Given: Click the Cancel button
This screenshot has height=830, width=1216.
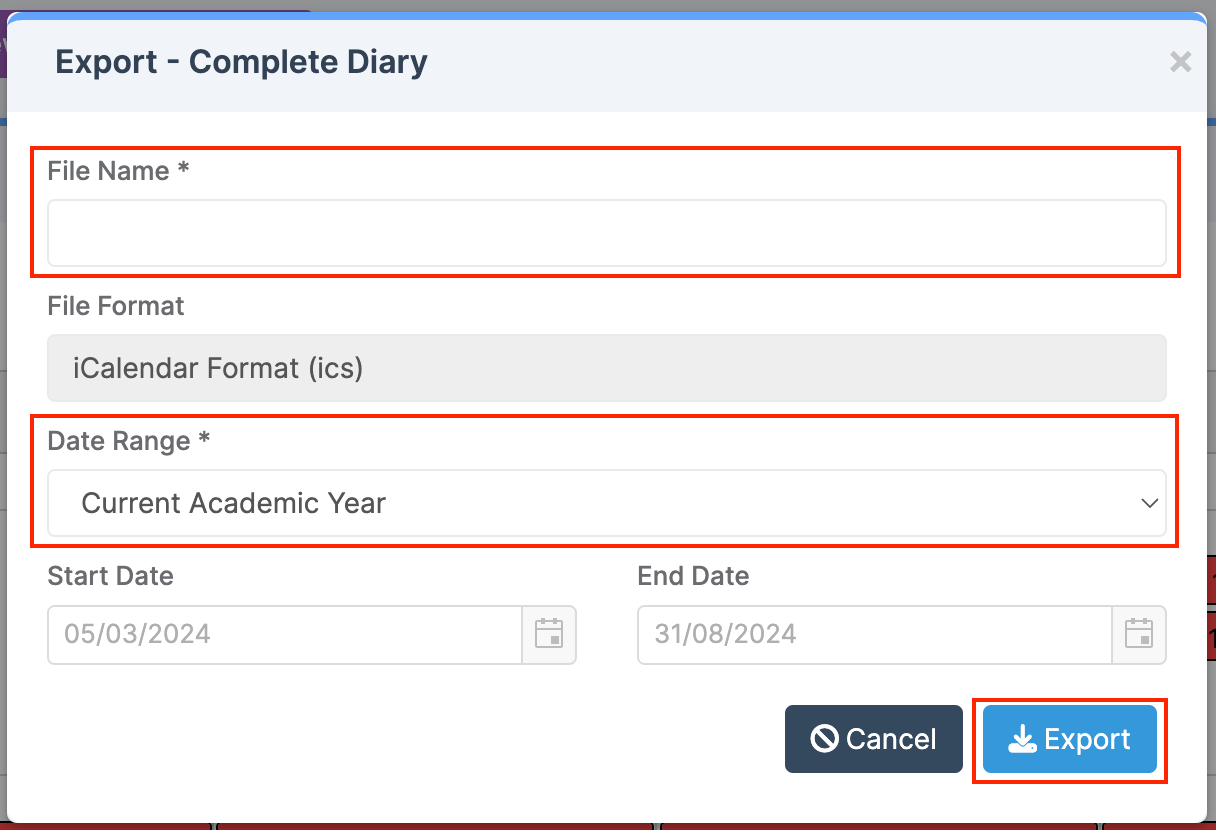Looking at the screenshot, I should click(x=873, y=739).
